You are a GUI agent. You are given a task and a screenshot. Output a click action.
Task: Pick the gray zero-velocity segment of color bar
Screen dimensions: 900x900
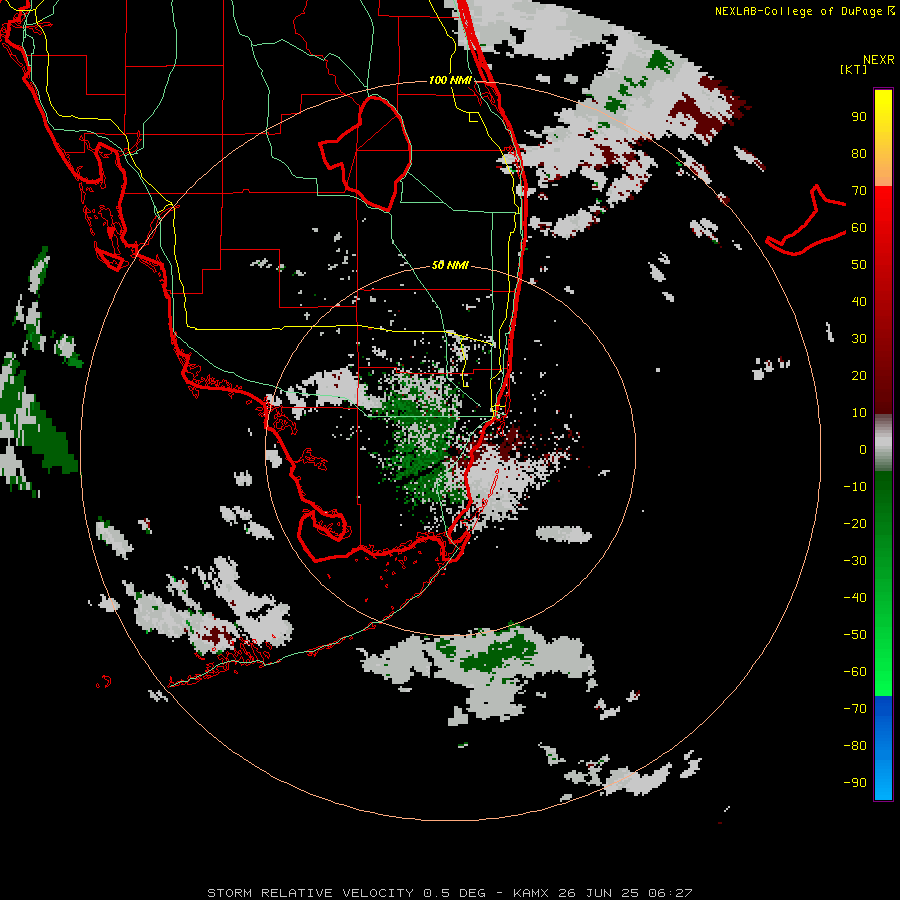[x=883, y=443]
